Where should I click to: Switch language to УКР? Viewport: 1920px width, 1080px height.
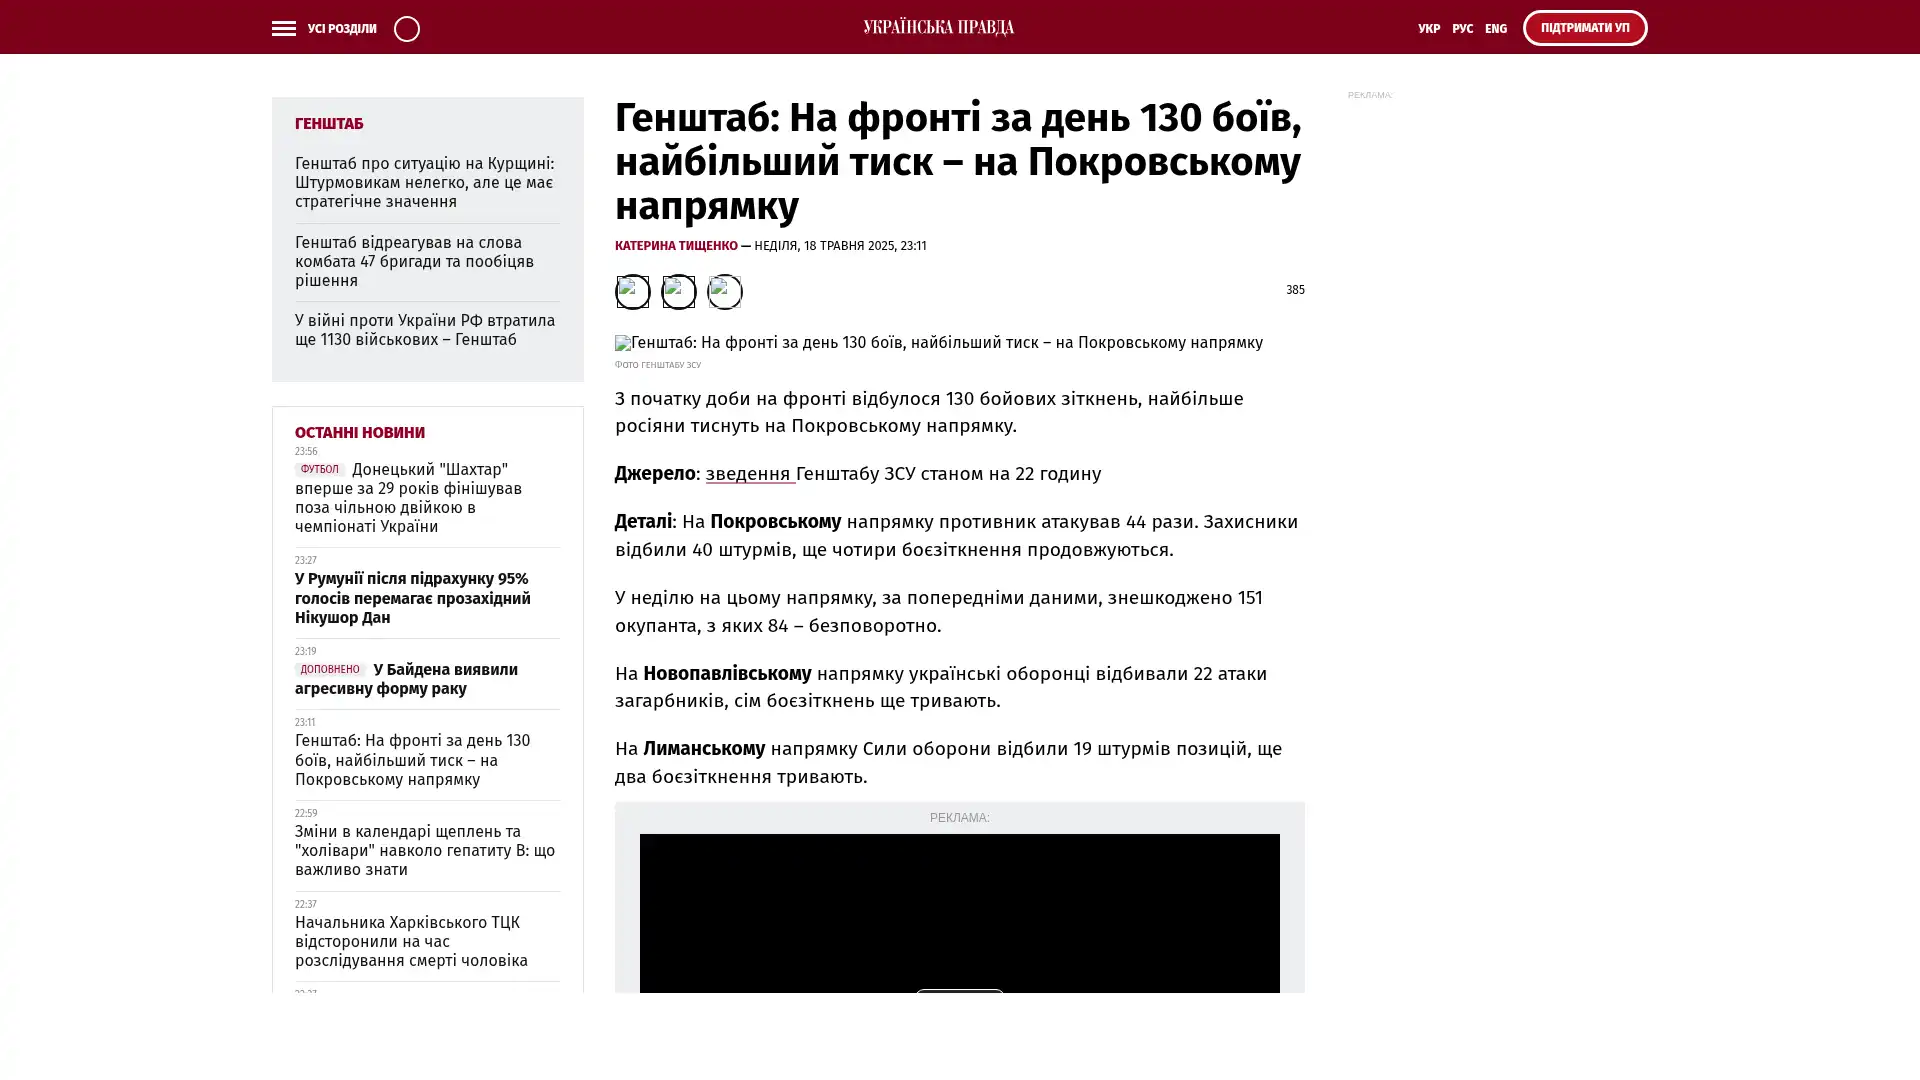tap(1428, 28)
